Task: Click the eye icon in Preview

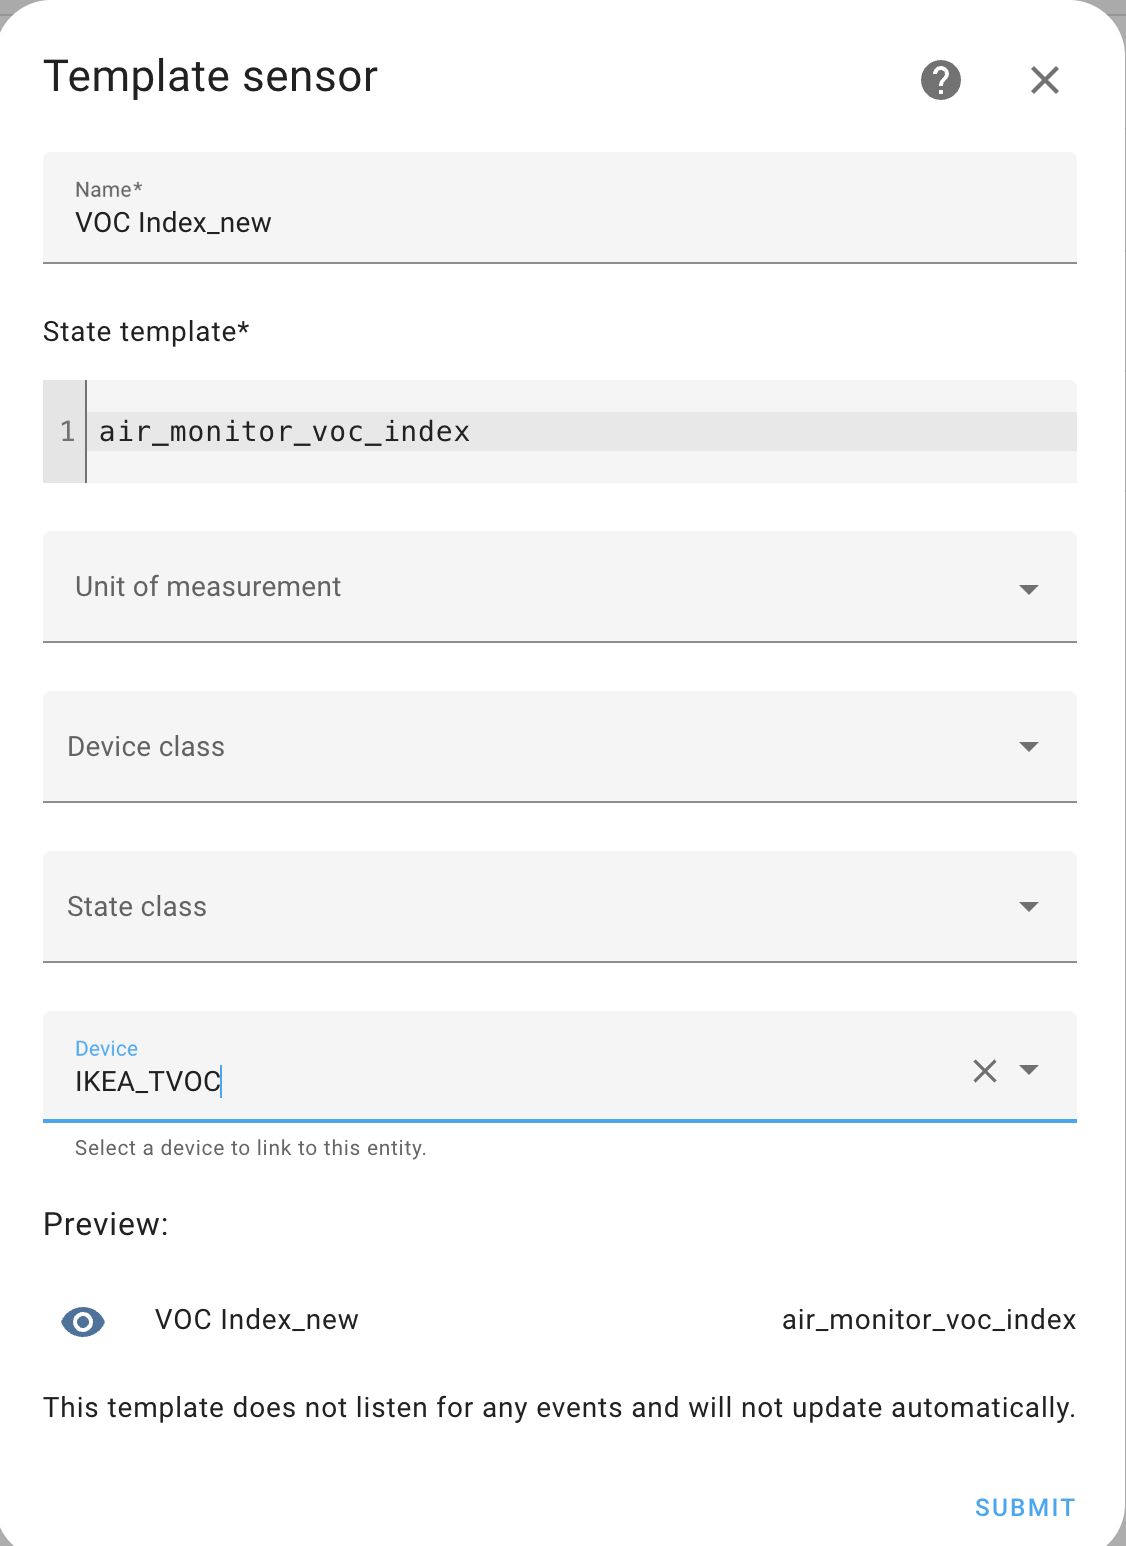Action: click(x=83, y=1321)
